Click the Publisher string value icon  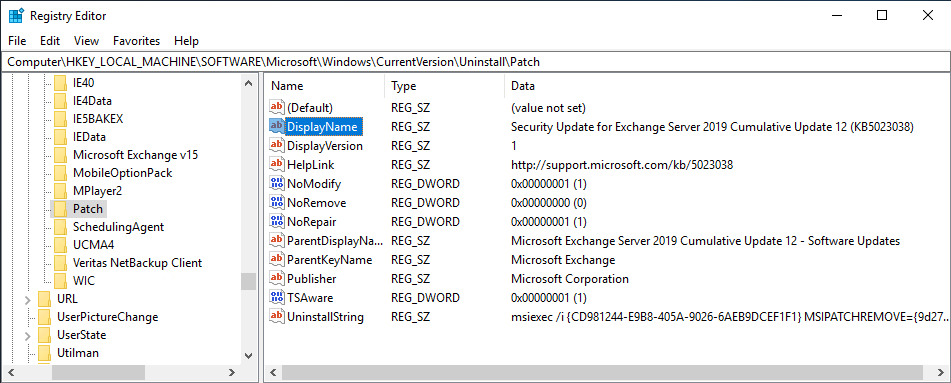pos(277,279)
